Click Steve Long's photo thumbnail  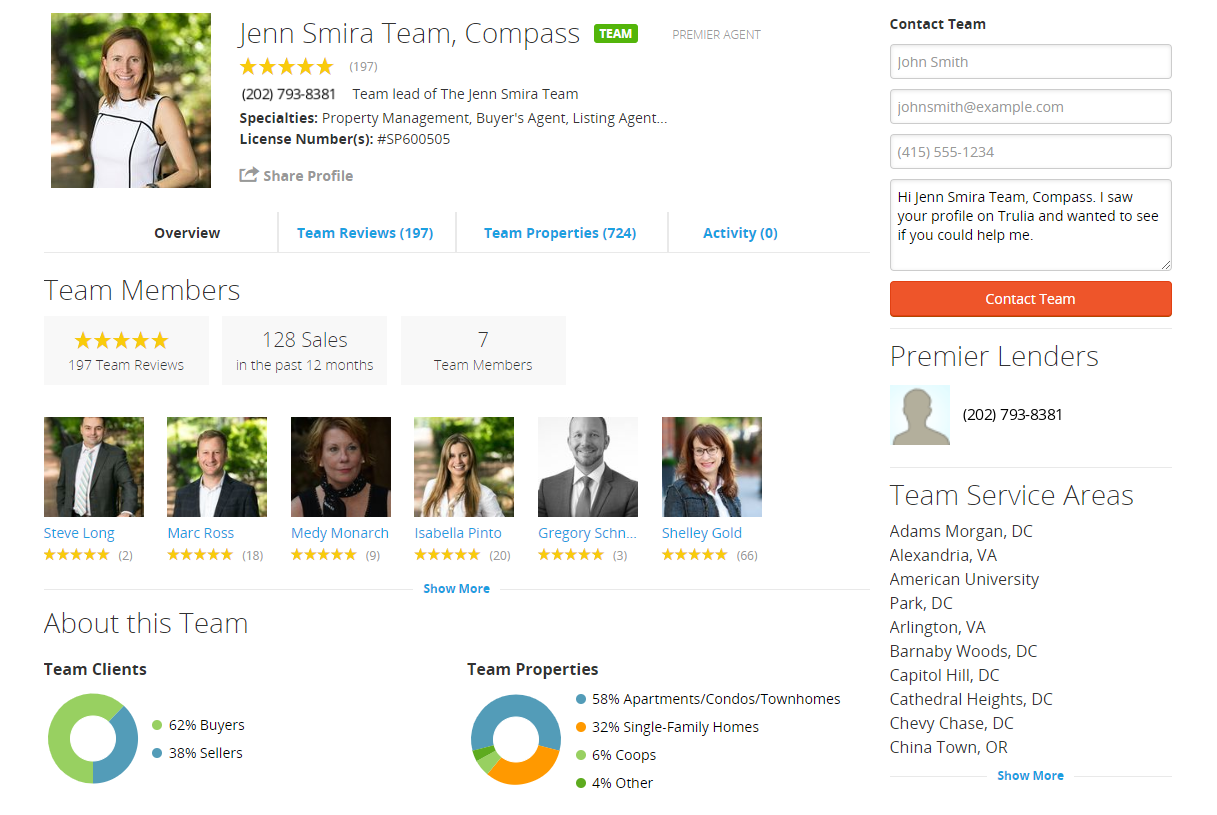(94, 467)
